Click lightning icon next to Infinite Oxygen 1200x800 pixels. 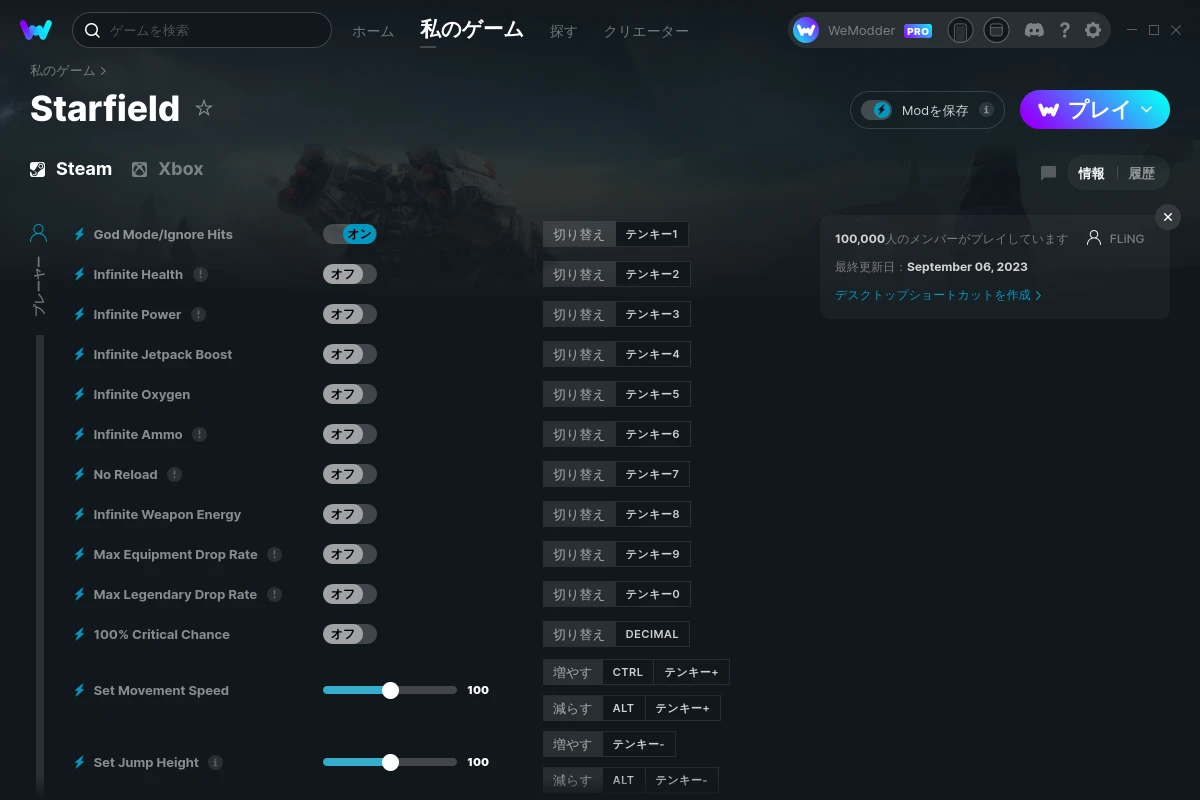[x=79, y=394]
